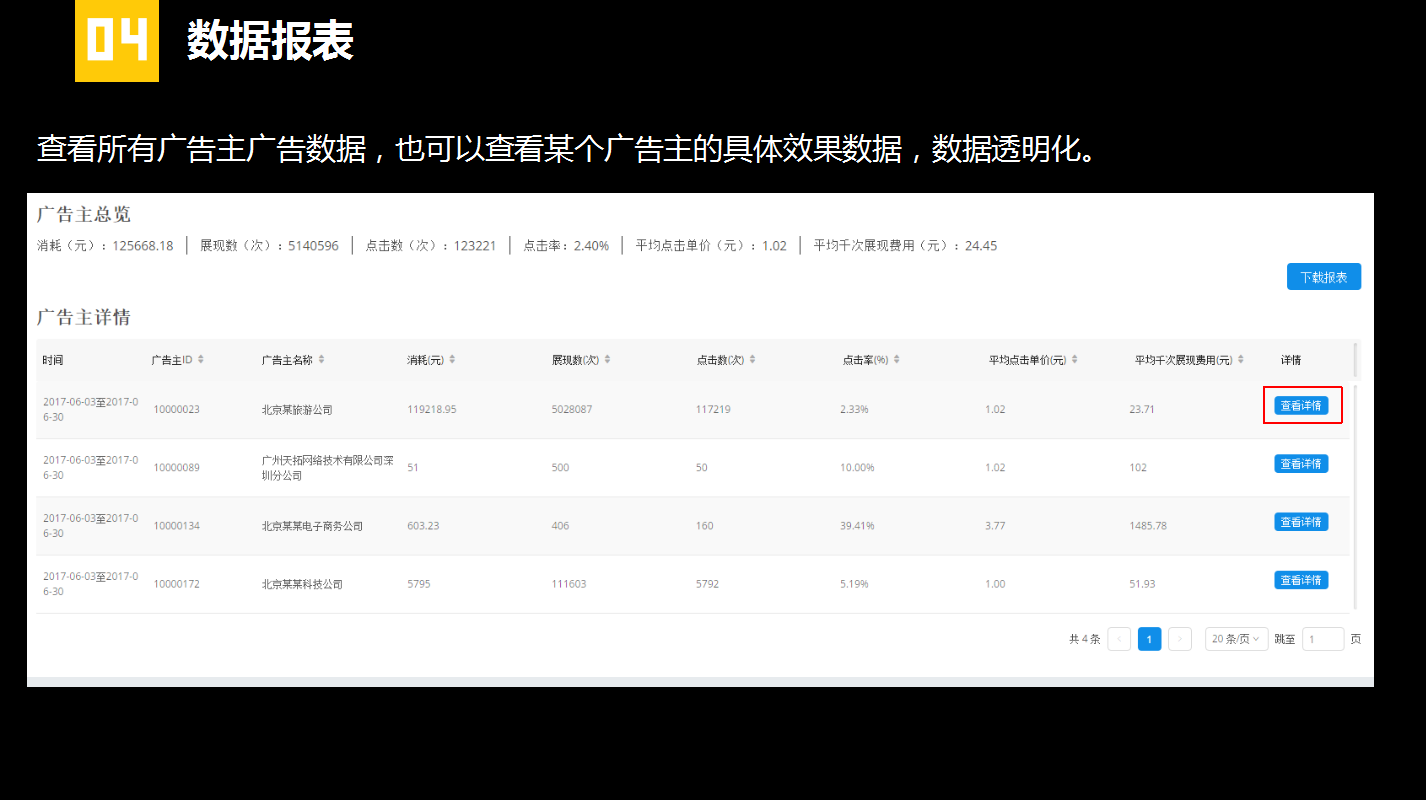The height and width of the screenshot is (800, 1426).
Task: Click the 117219 clicks value
Action: [713, 409]
